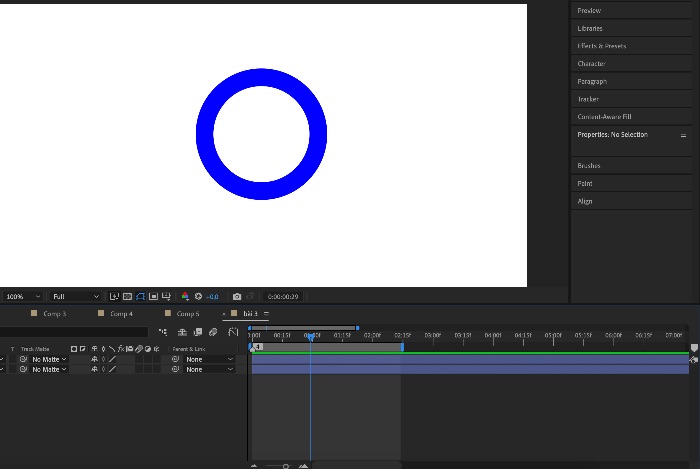Click the Reset Exposure icon
Viewport: 700px width, 469px height.
[198, 296]
